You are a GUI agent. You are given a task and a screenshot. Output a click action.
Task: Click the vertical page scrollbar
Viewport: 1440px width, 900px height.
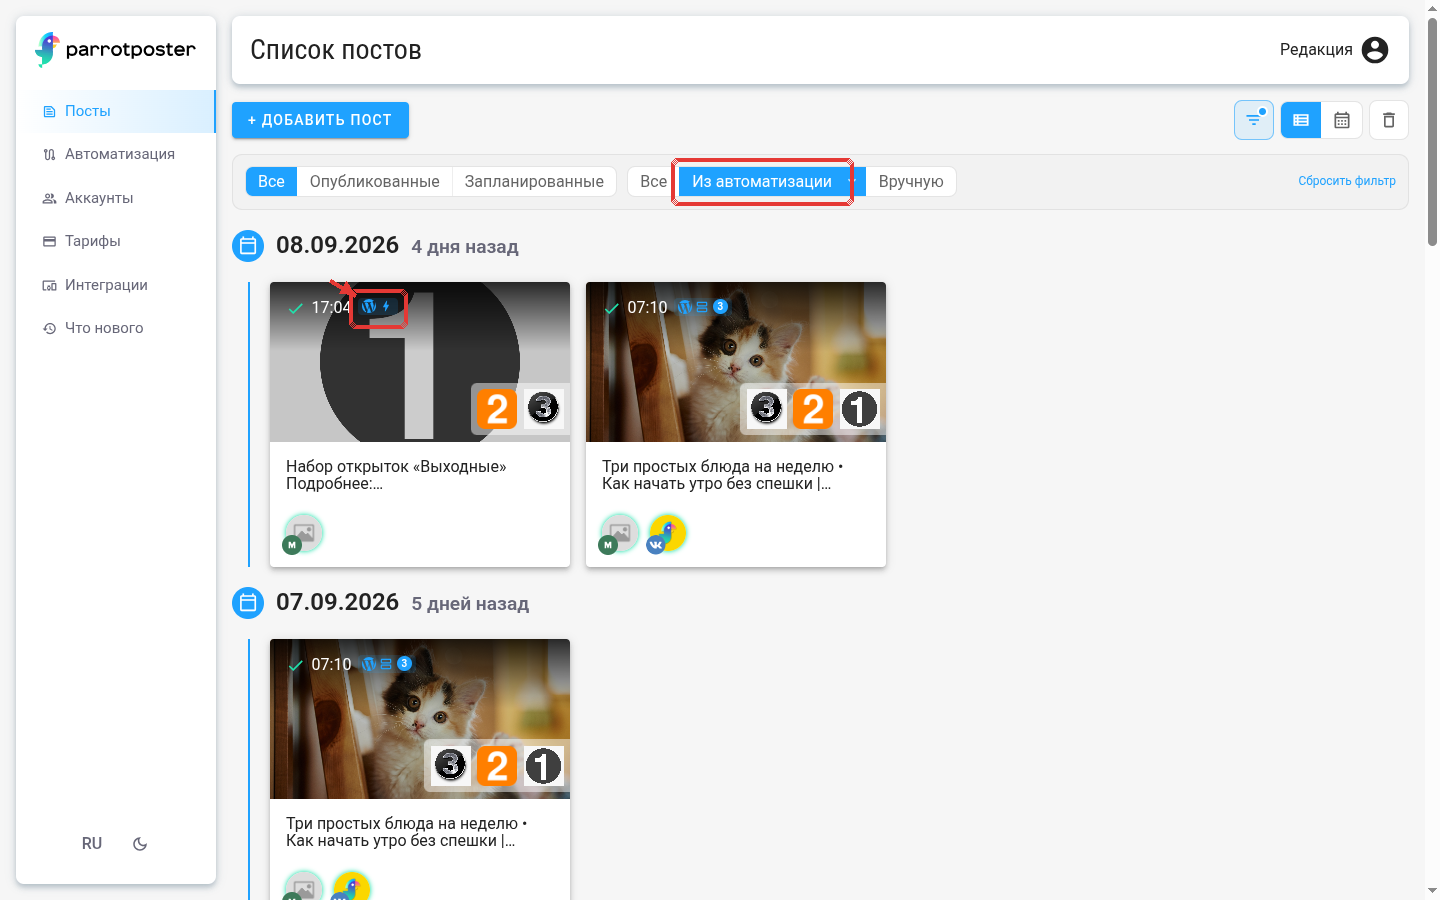pyautogui.click(x=1432, y=131)
